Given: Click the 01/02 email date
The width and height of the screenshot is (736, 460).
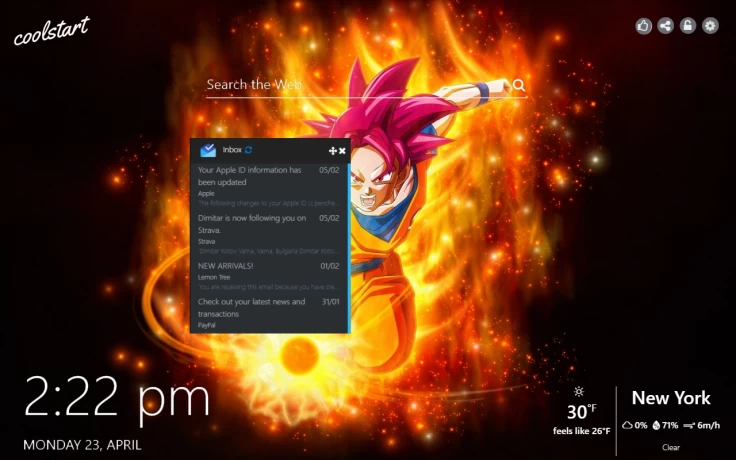Looking at the screenshot, I should (x=330, y=266).
